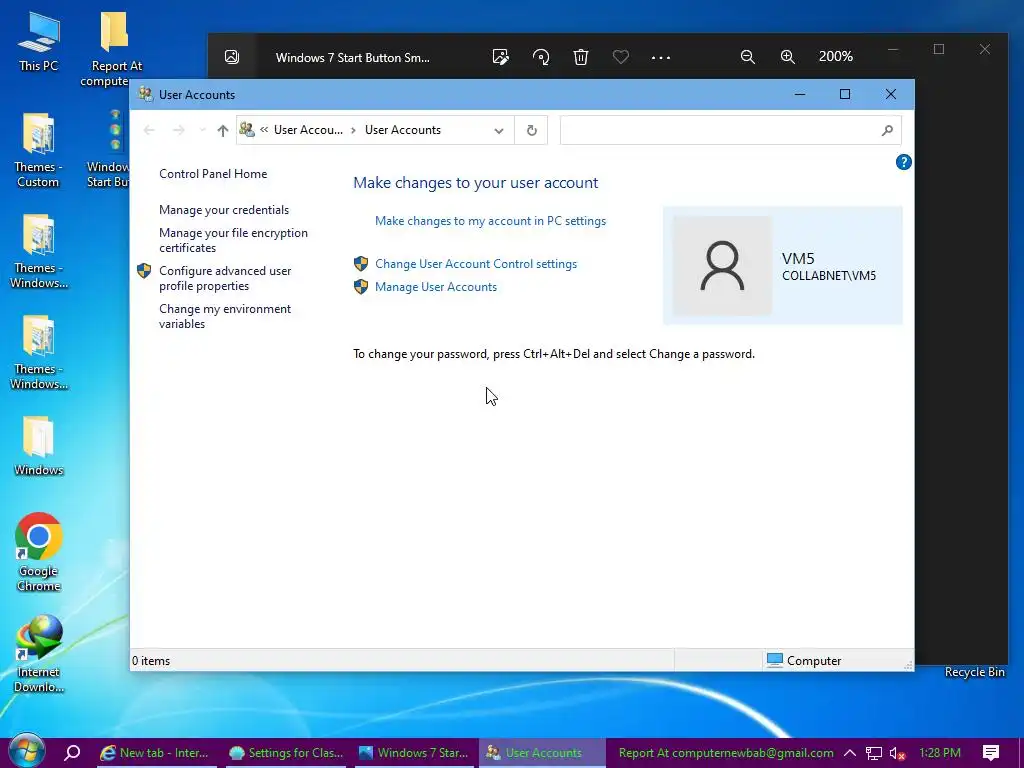Zoom in with the magnifier plus in Photos
Screen dimensions: 1024x768
pyautogui.click(x=788, y=57)
